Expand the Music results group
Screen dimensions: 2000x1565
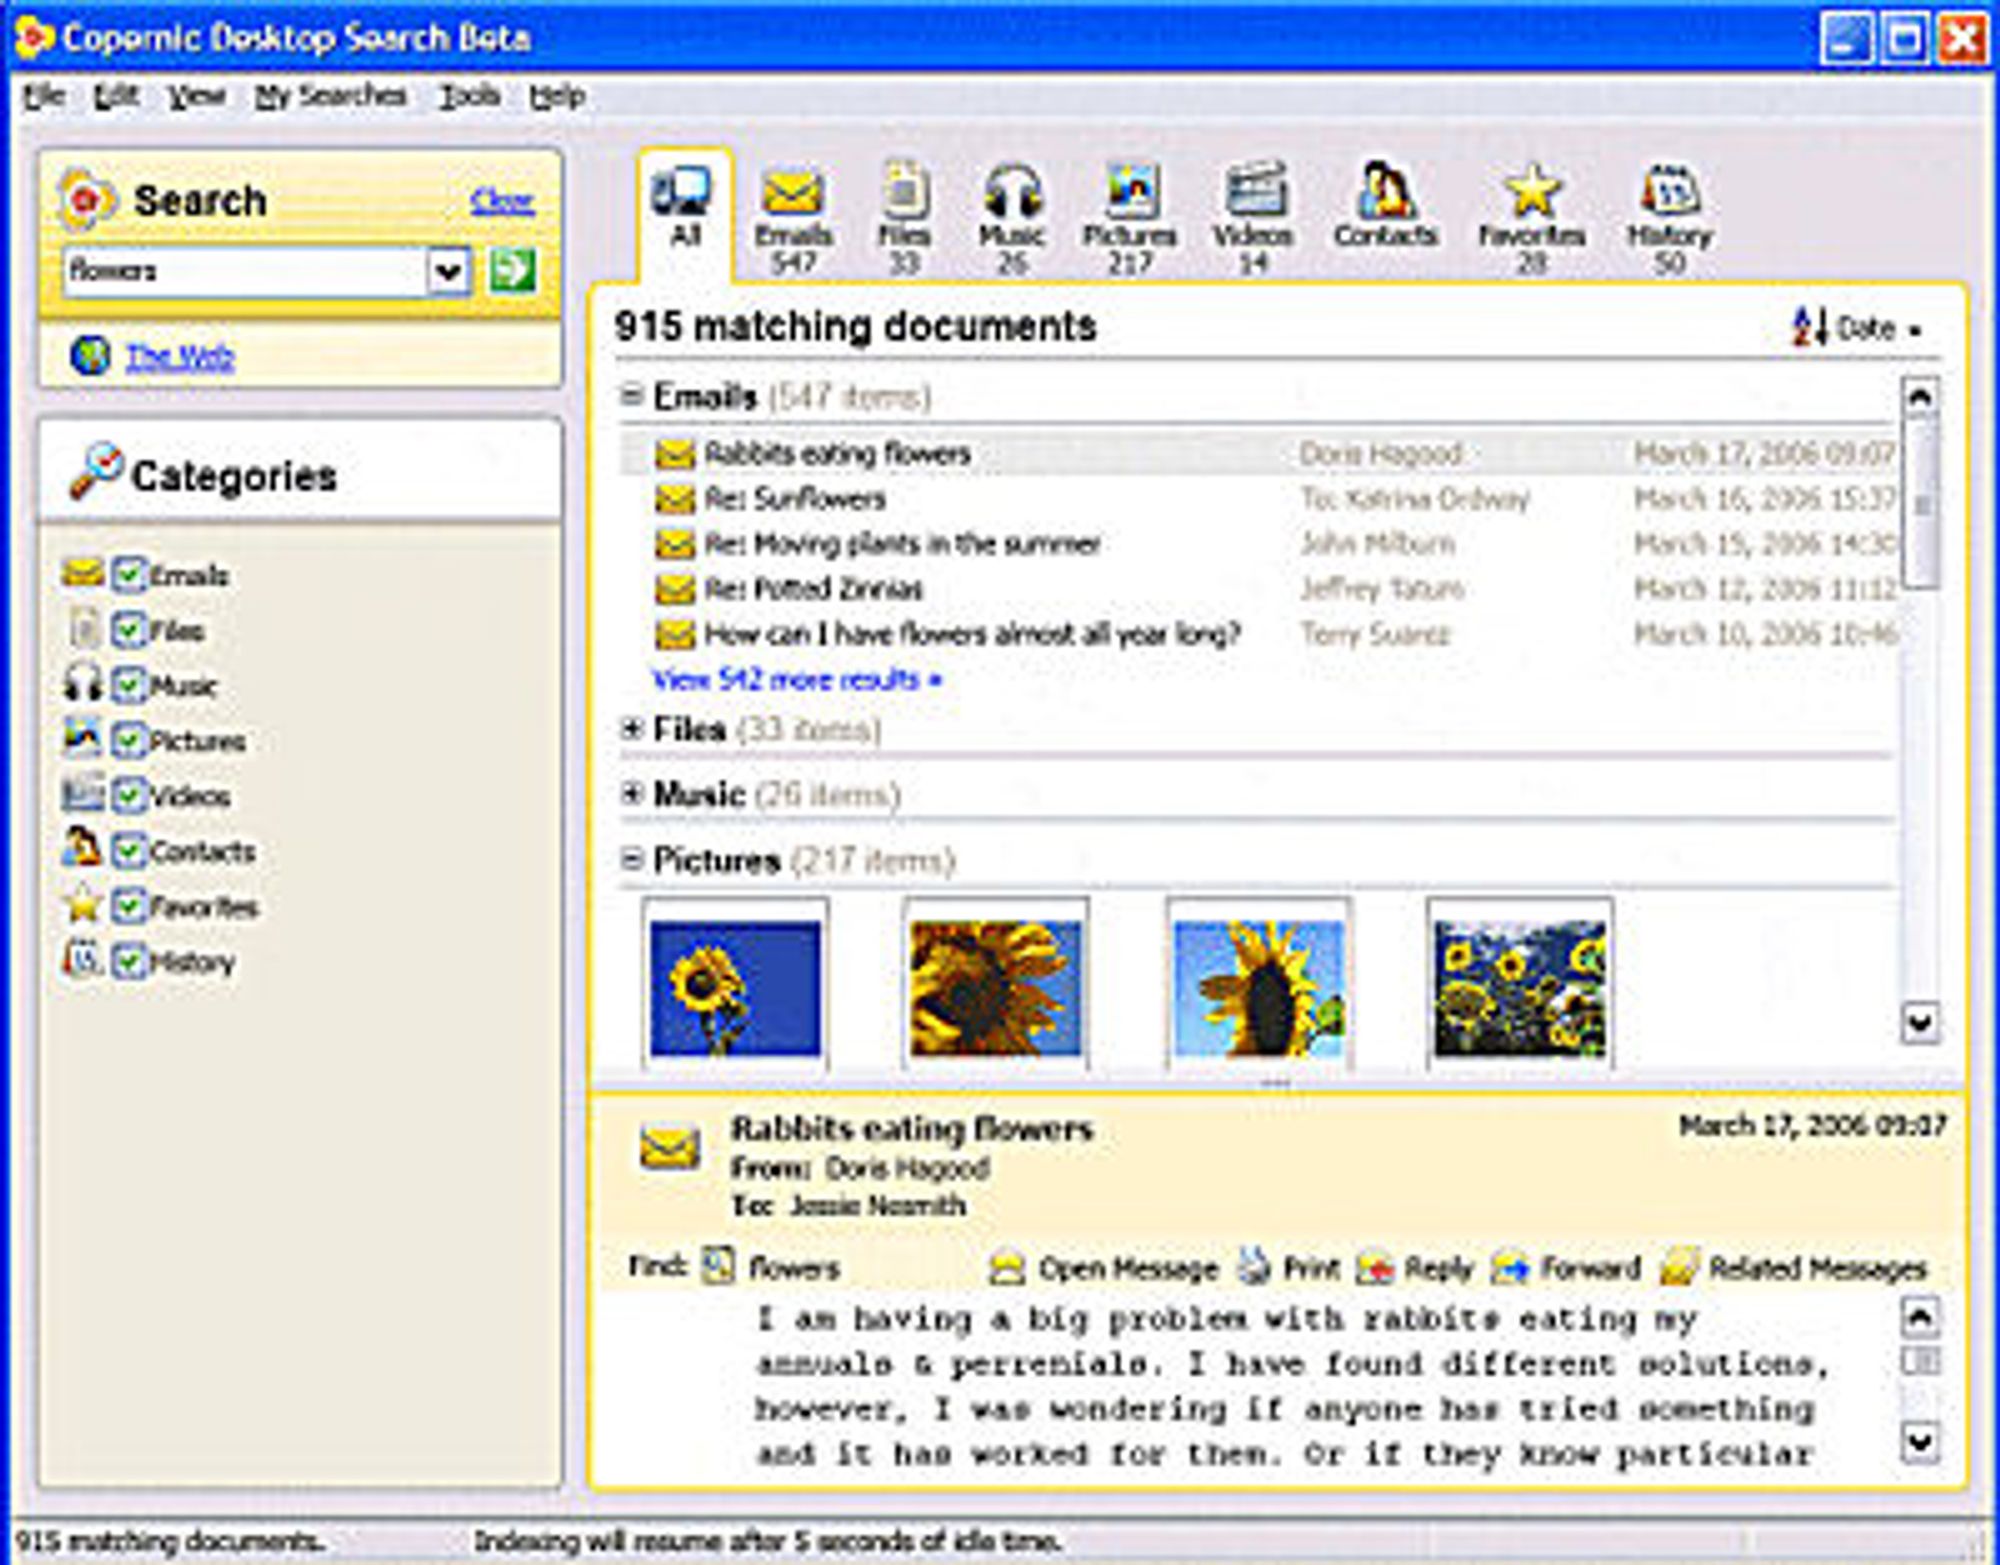pos(631,794)
